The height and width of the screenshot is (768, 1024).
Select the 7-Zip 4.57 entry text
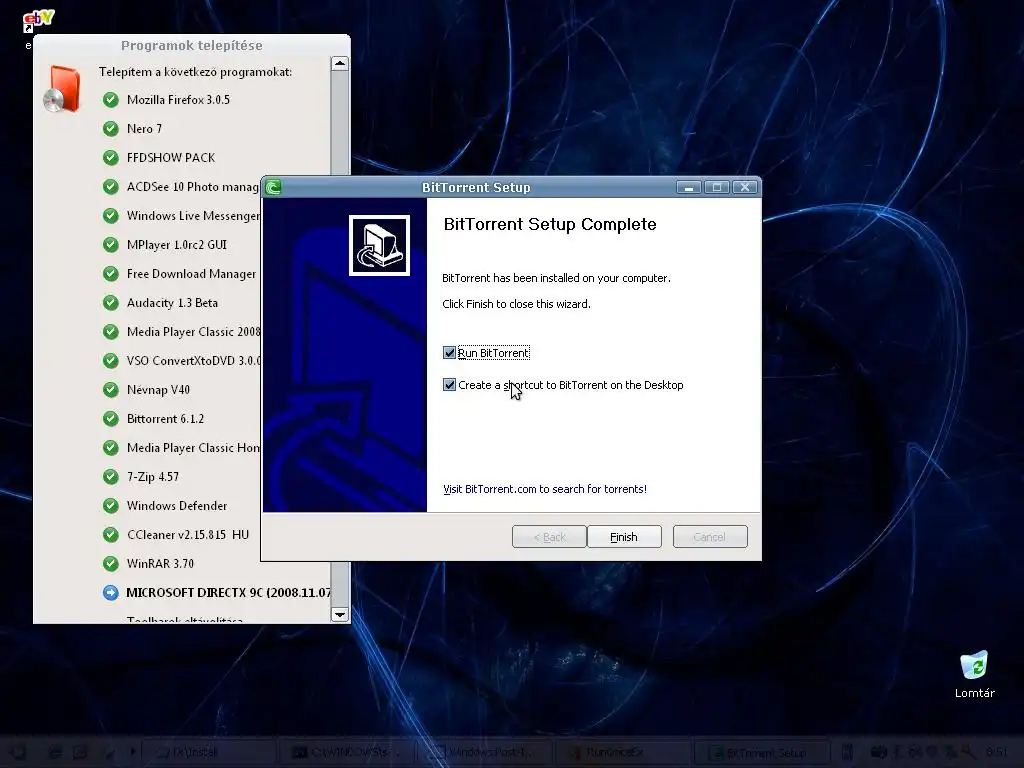[x=153, y=477]
